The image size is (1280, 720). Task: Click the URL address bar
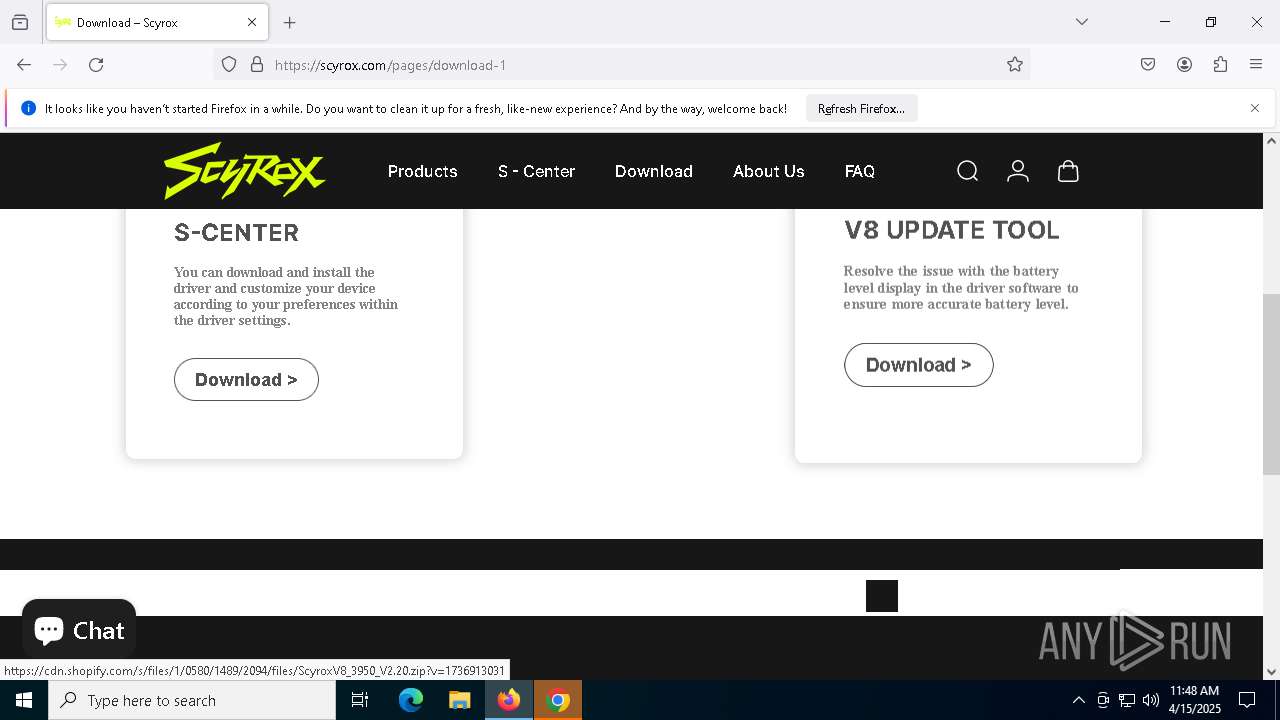click(x=620, y=65)
